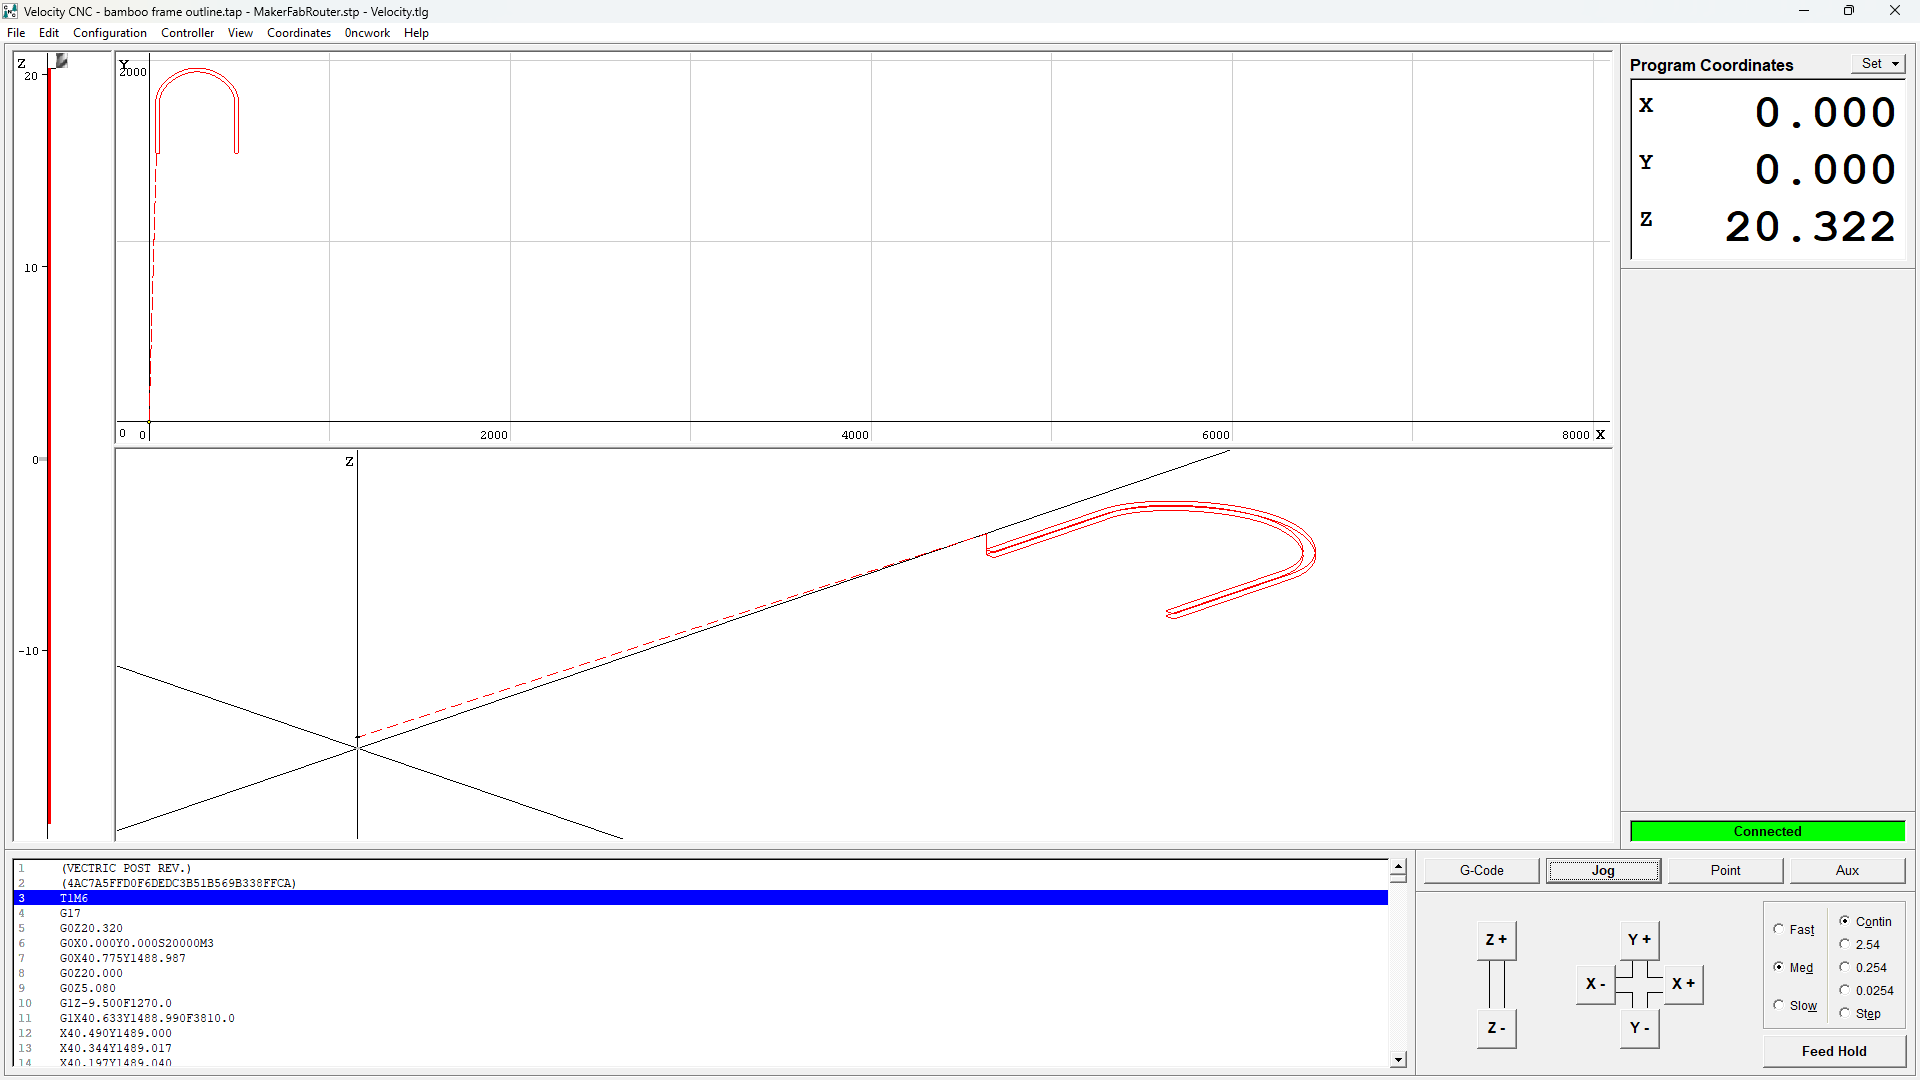Image resolution: width=1920 pixels, height=1080 pixels.
Task: Jog the machine with Y+
Action: [x=1639, y=940]
